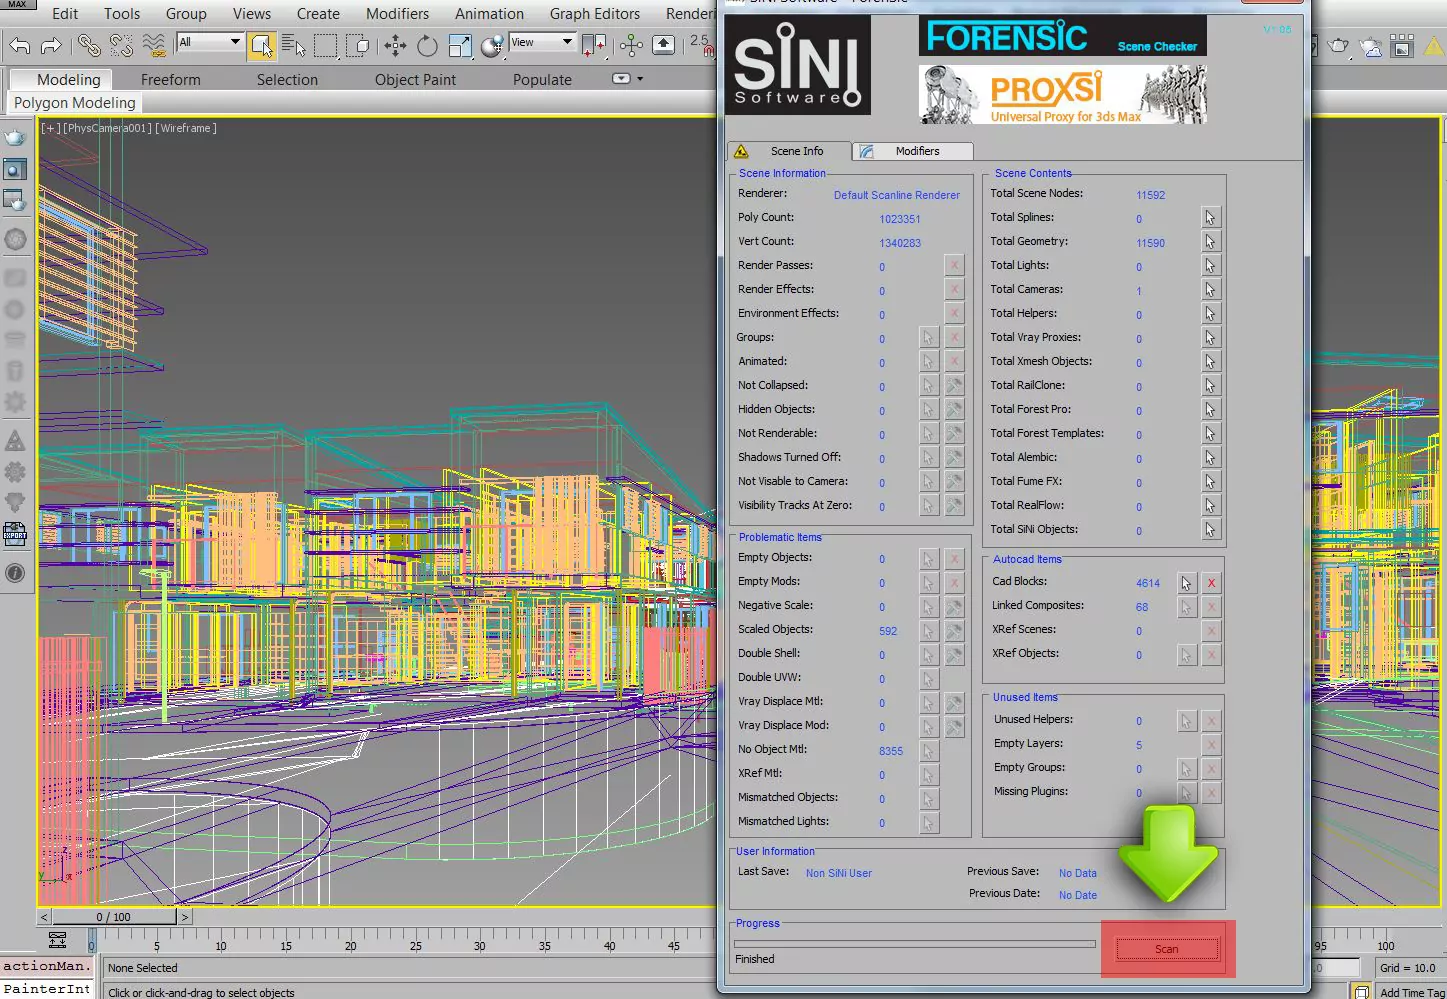Open the Graph Editors menu
The height and width of the screenshot is (999, 1447).
594,14
